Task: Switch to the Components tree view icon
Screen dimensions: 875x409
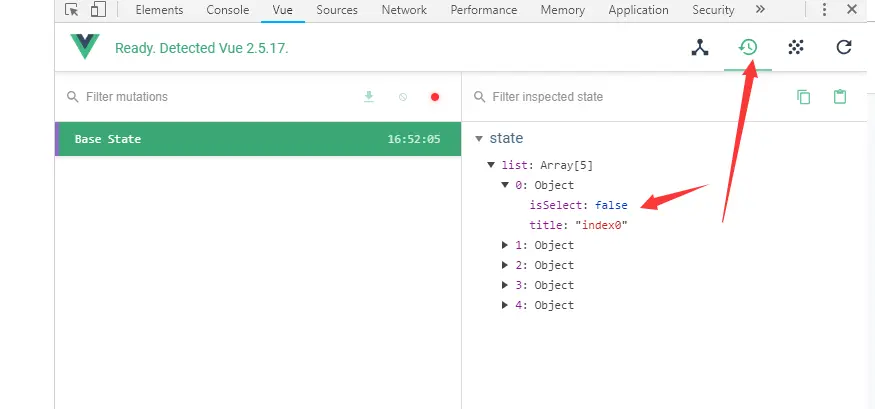Action: [x=700, y=47]
